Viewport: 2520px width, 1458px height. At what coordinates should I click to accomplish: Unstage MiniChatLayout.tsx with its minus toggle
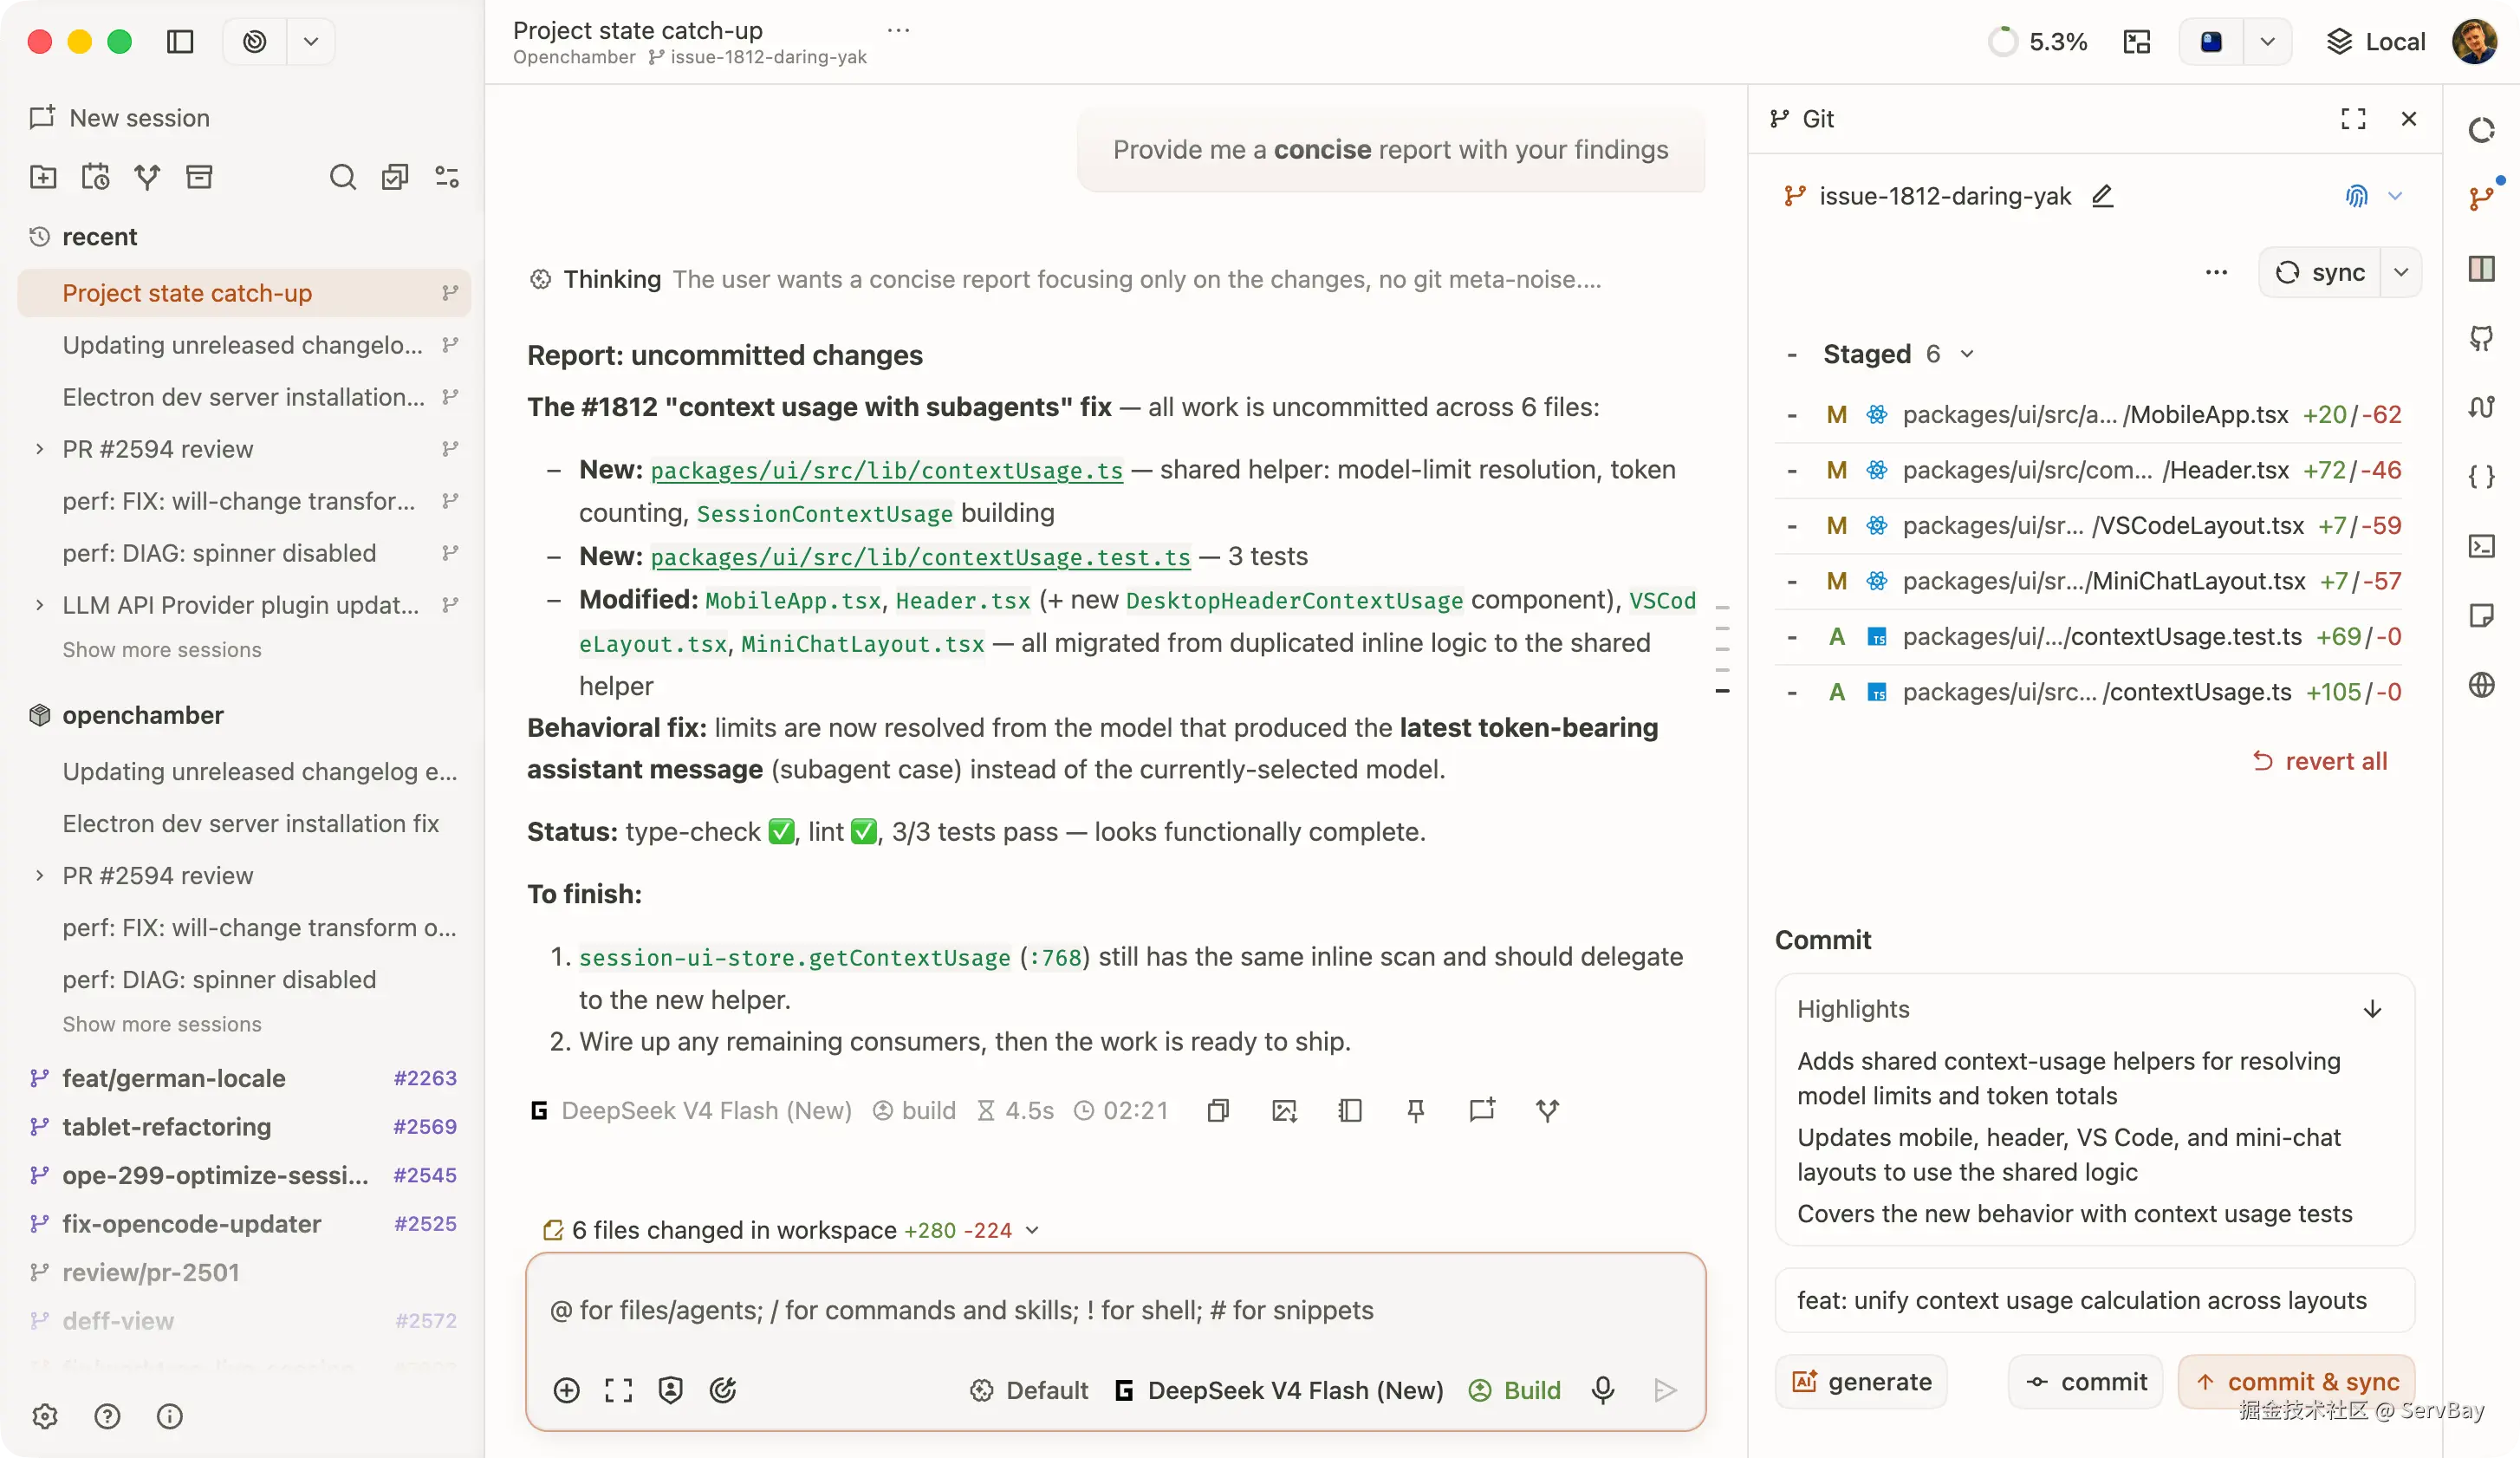point(1792,581)
